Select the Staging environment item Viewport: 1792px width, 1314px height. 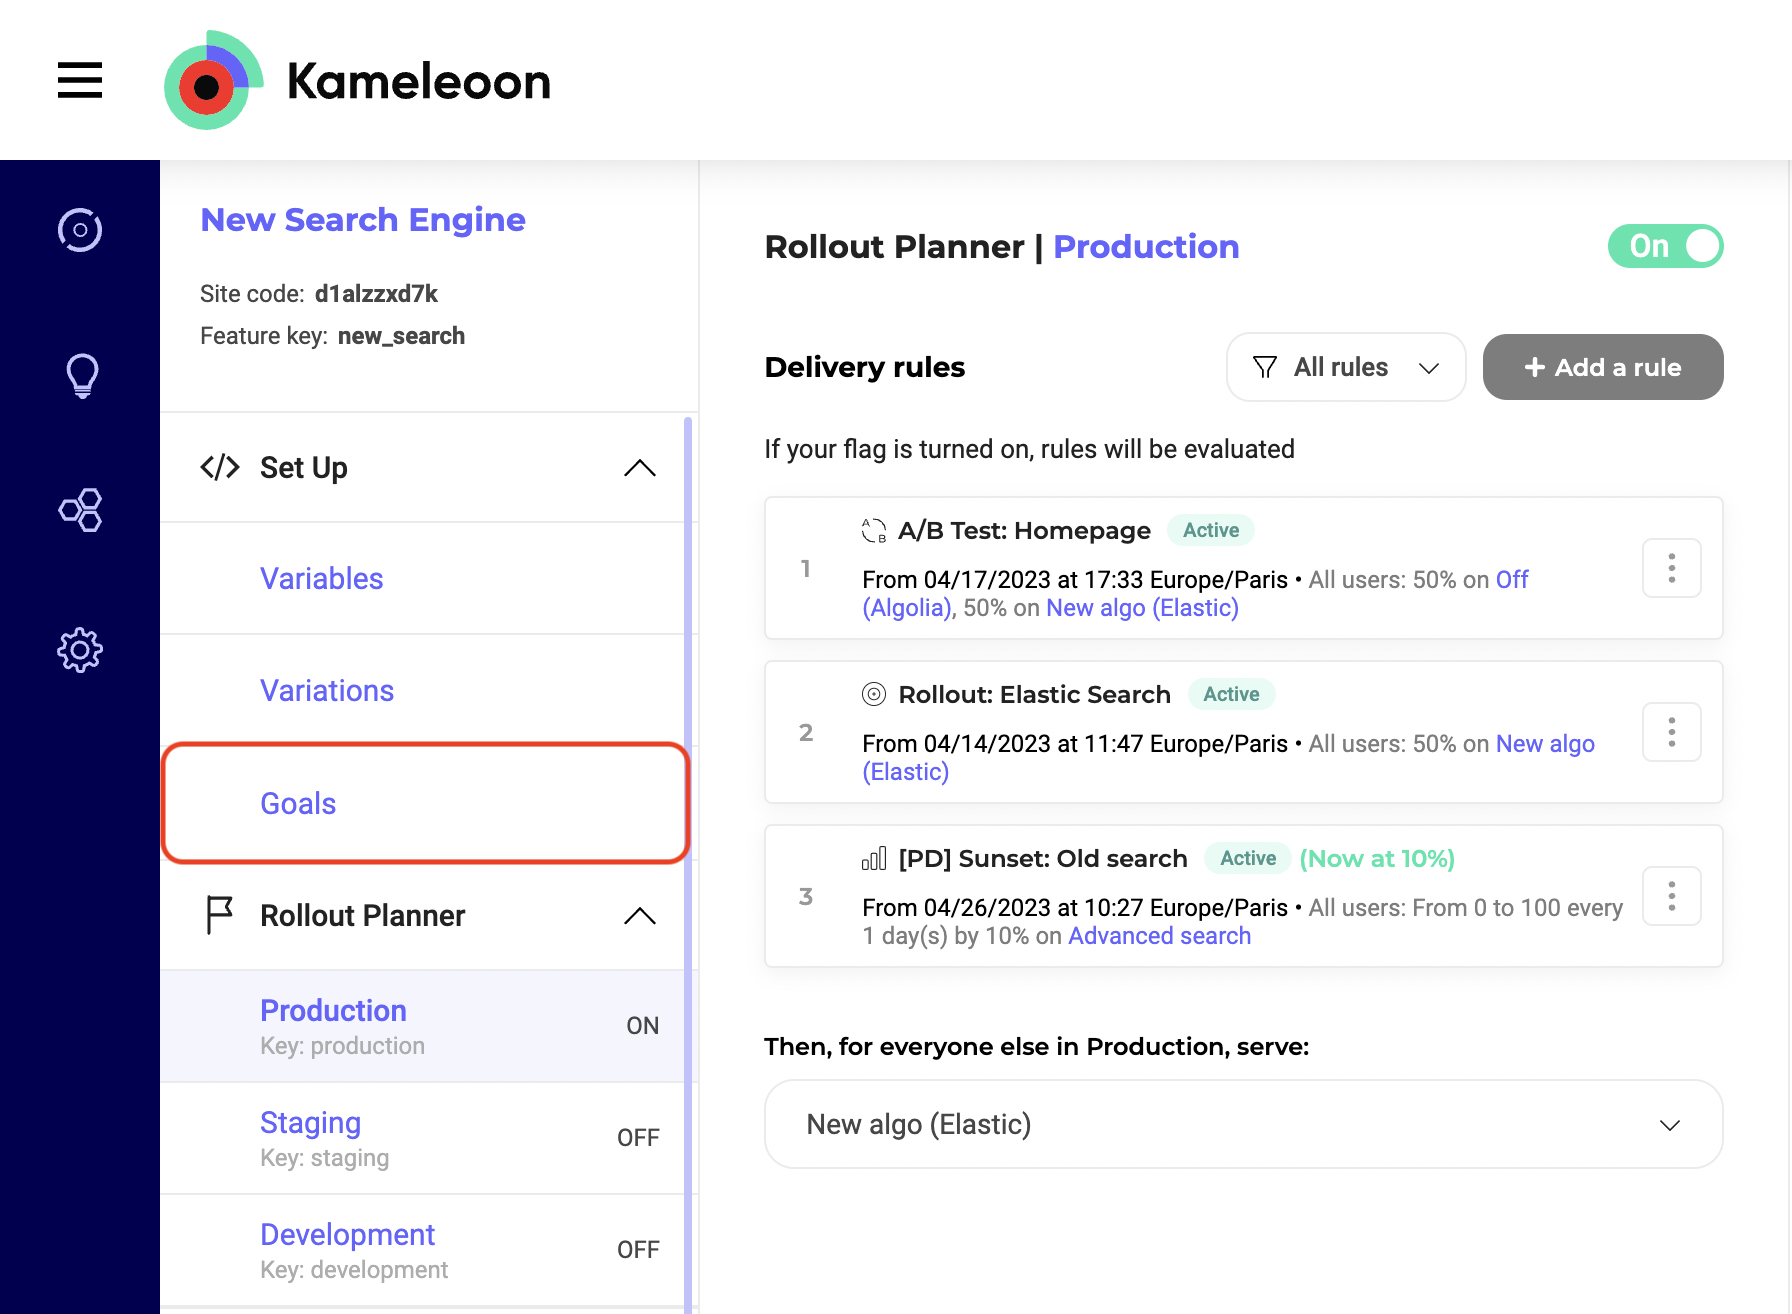click(423, 1138)
